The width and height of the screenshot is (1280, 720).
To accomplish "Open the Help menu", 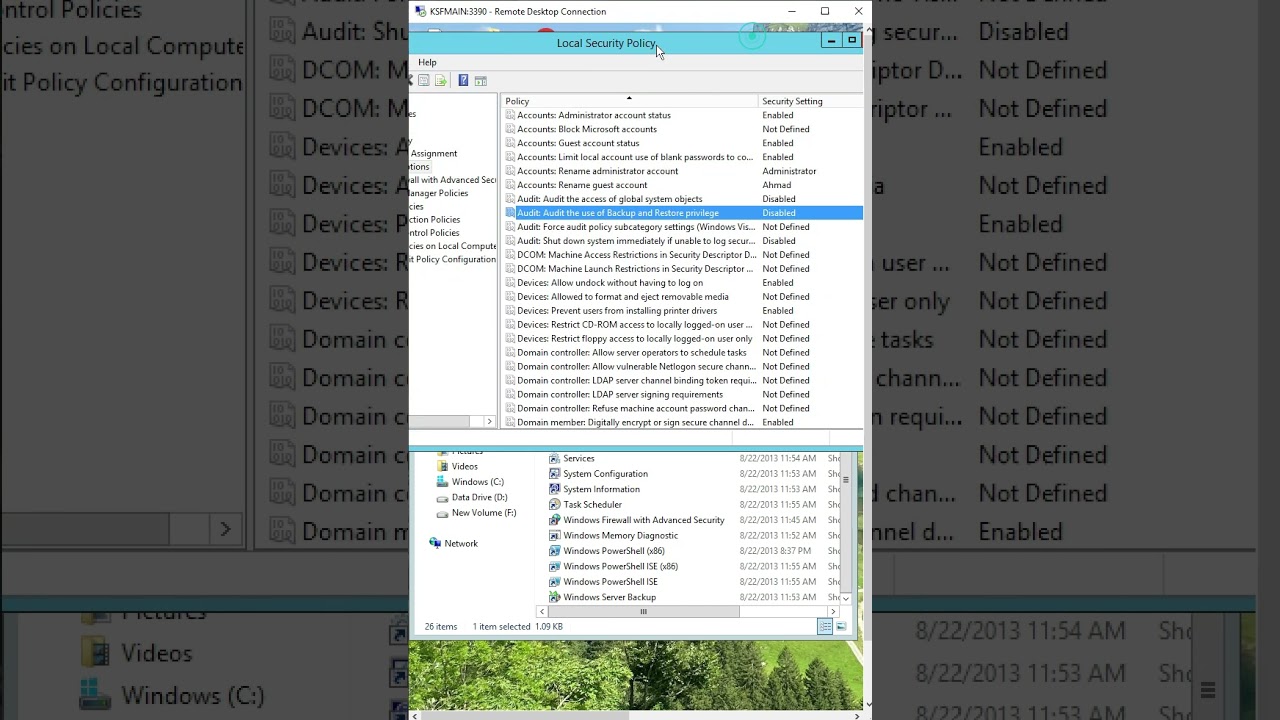I will pos(427,62).
